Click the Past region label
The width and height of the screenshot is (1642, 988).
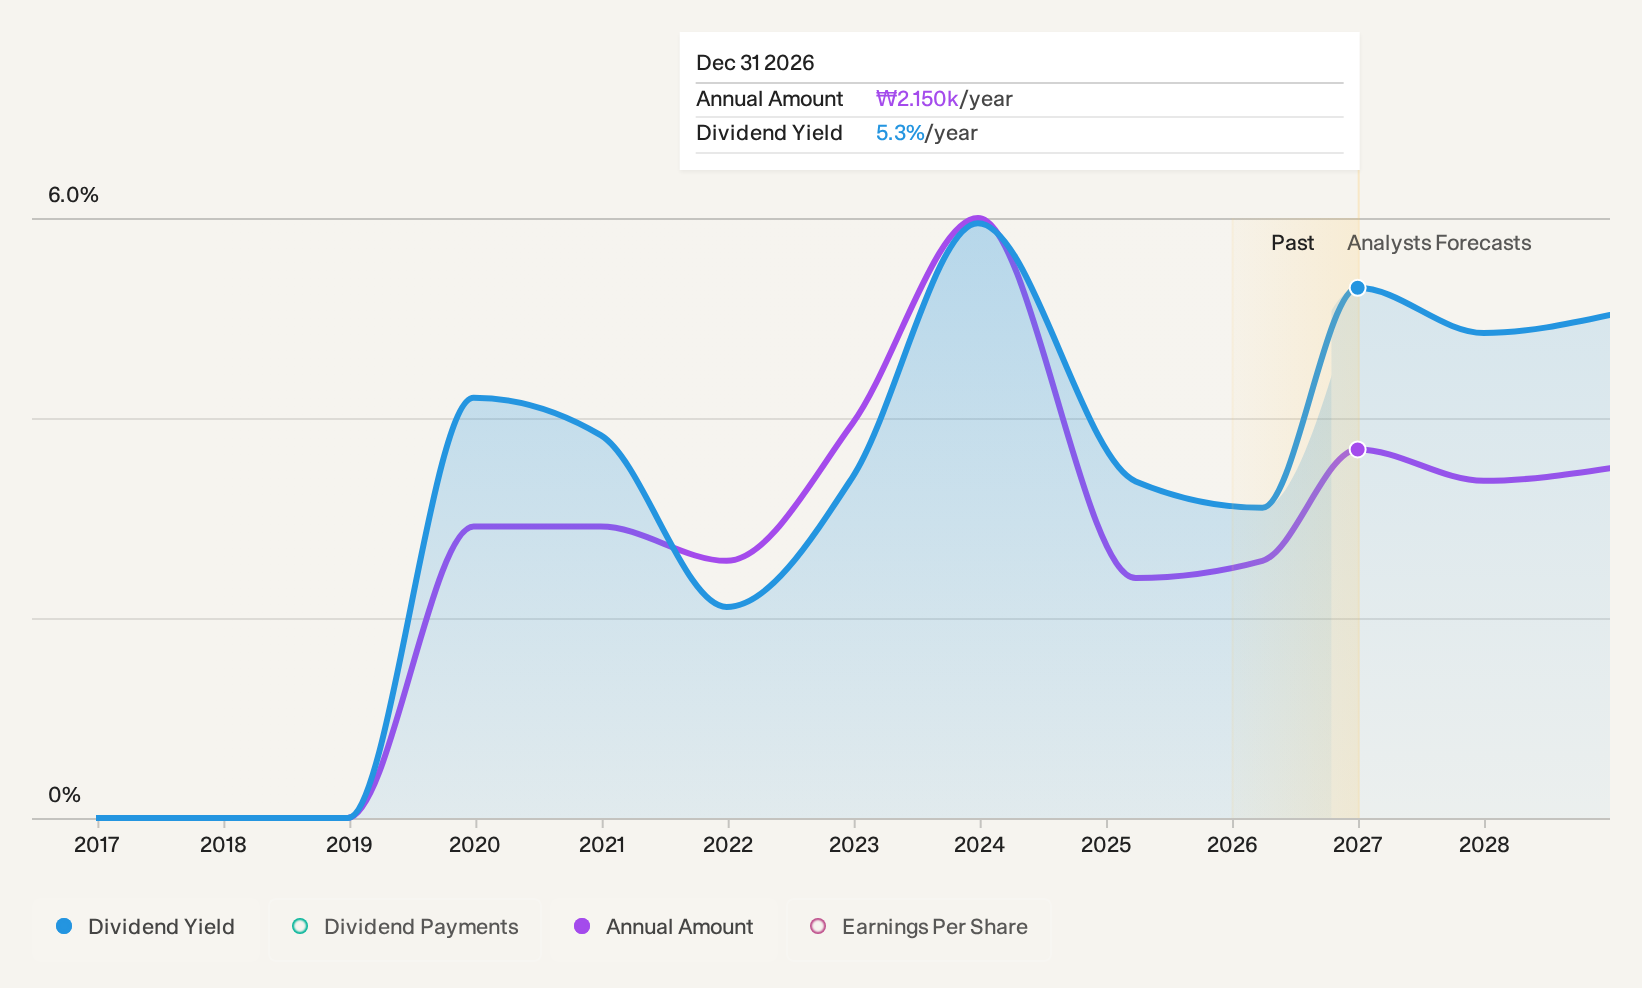tap(1293, 243)
